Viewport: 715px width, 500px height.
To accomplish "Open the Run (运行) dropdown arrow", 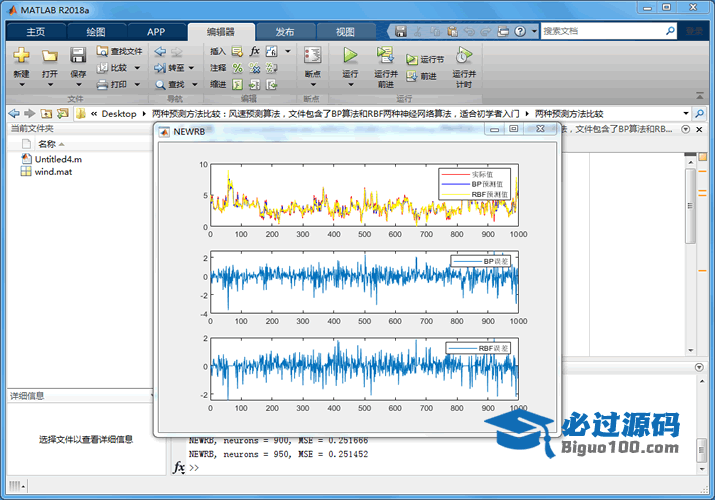I will tap(351, 85).
